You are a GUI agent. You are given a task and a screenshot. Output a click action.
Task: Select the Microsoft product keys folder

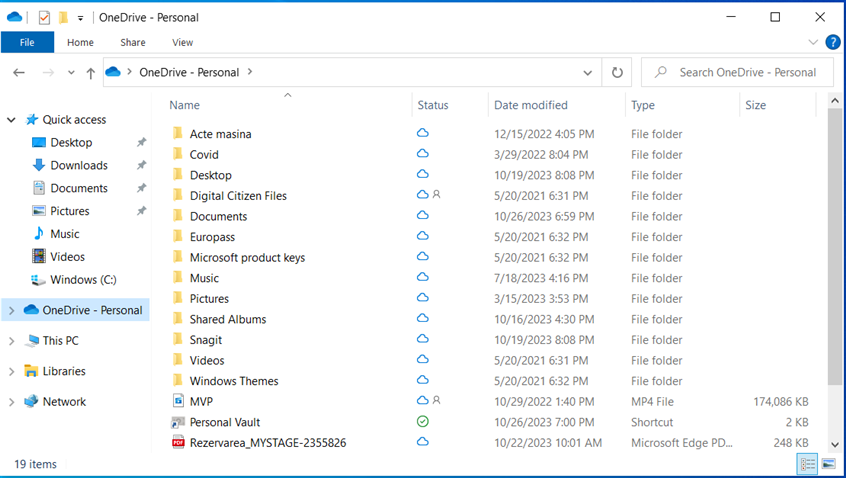point(247,258)
